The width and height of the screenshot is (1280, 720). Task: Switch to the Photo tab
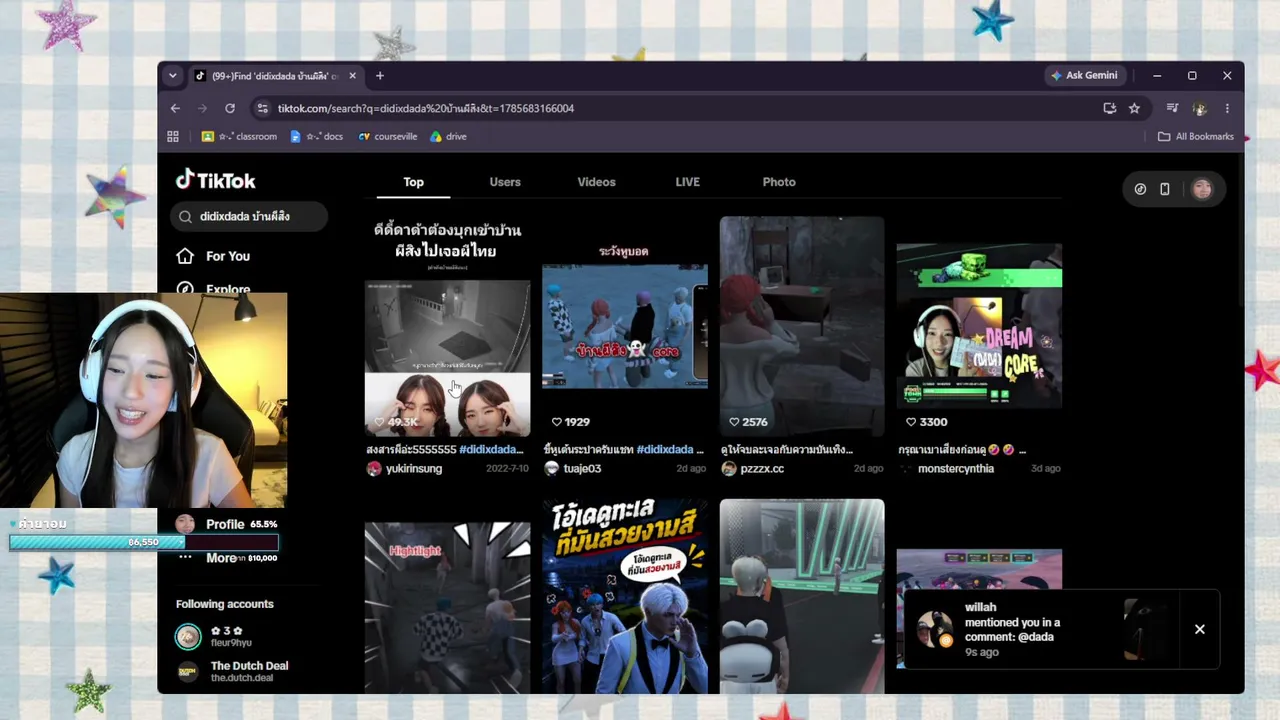coord(779,182)
